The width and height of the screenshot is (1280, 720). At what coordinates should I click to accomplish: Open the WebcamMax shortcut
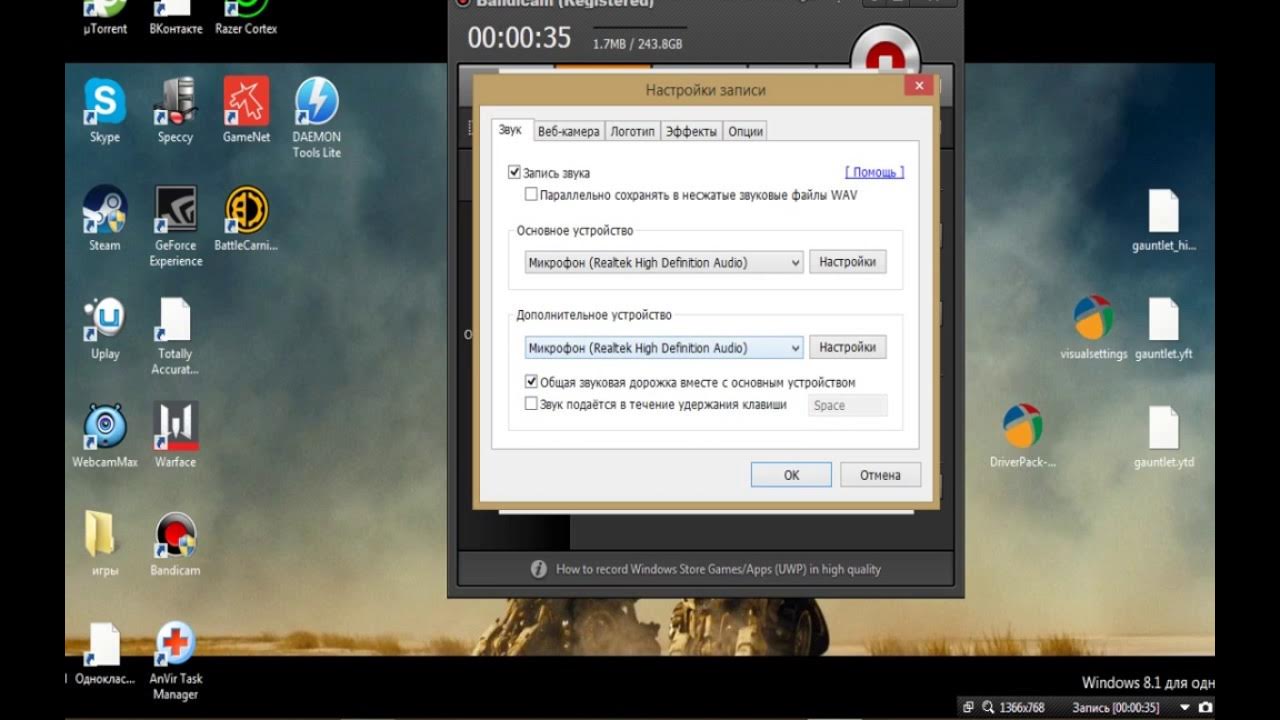(x=104, y=436)
